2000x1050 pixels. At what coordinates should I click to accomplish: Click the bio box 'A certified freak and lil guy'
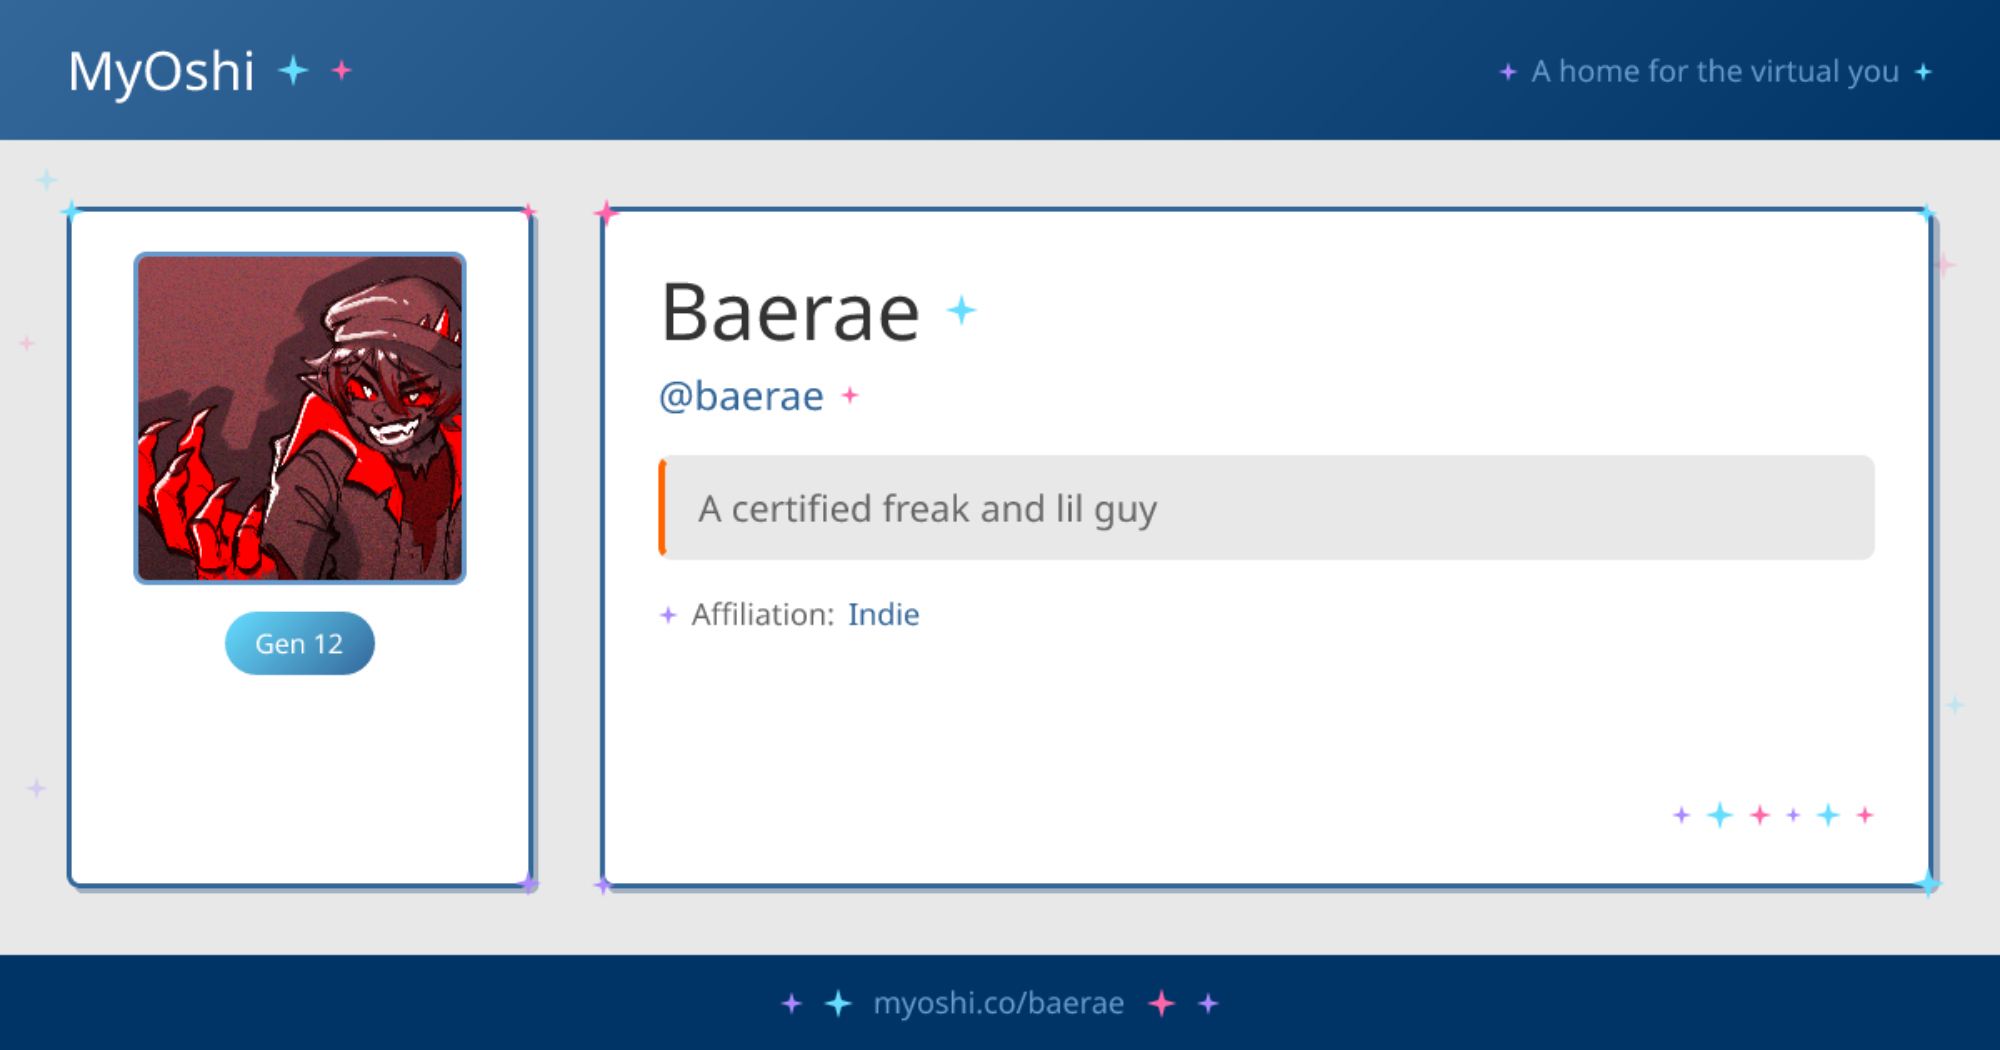point(1266,508)
